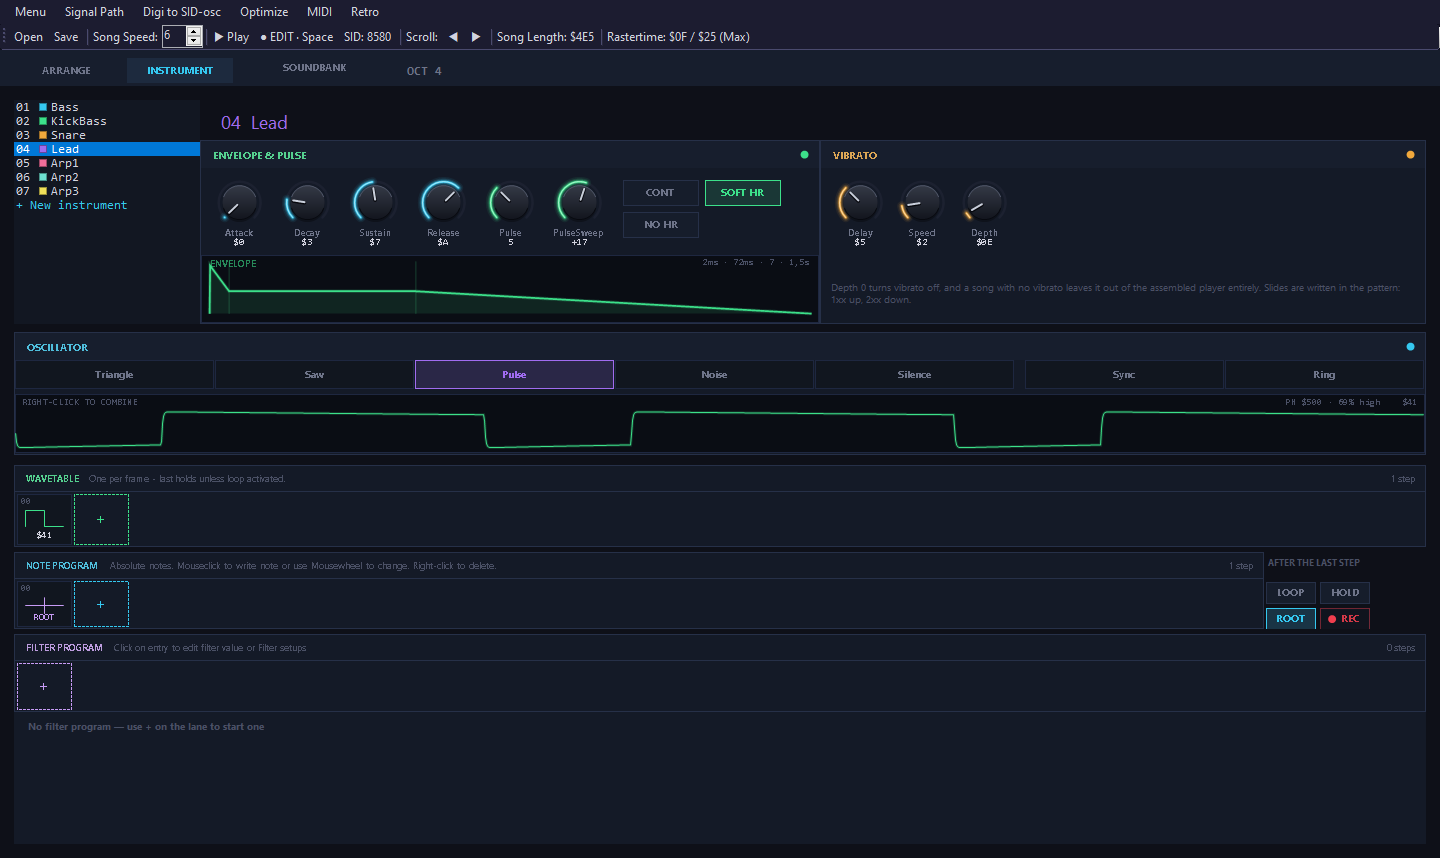Switch to the INSTRUMENT tab

(x=180, y=71)
